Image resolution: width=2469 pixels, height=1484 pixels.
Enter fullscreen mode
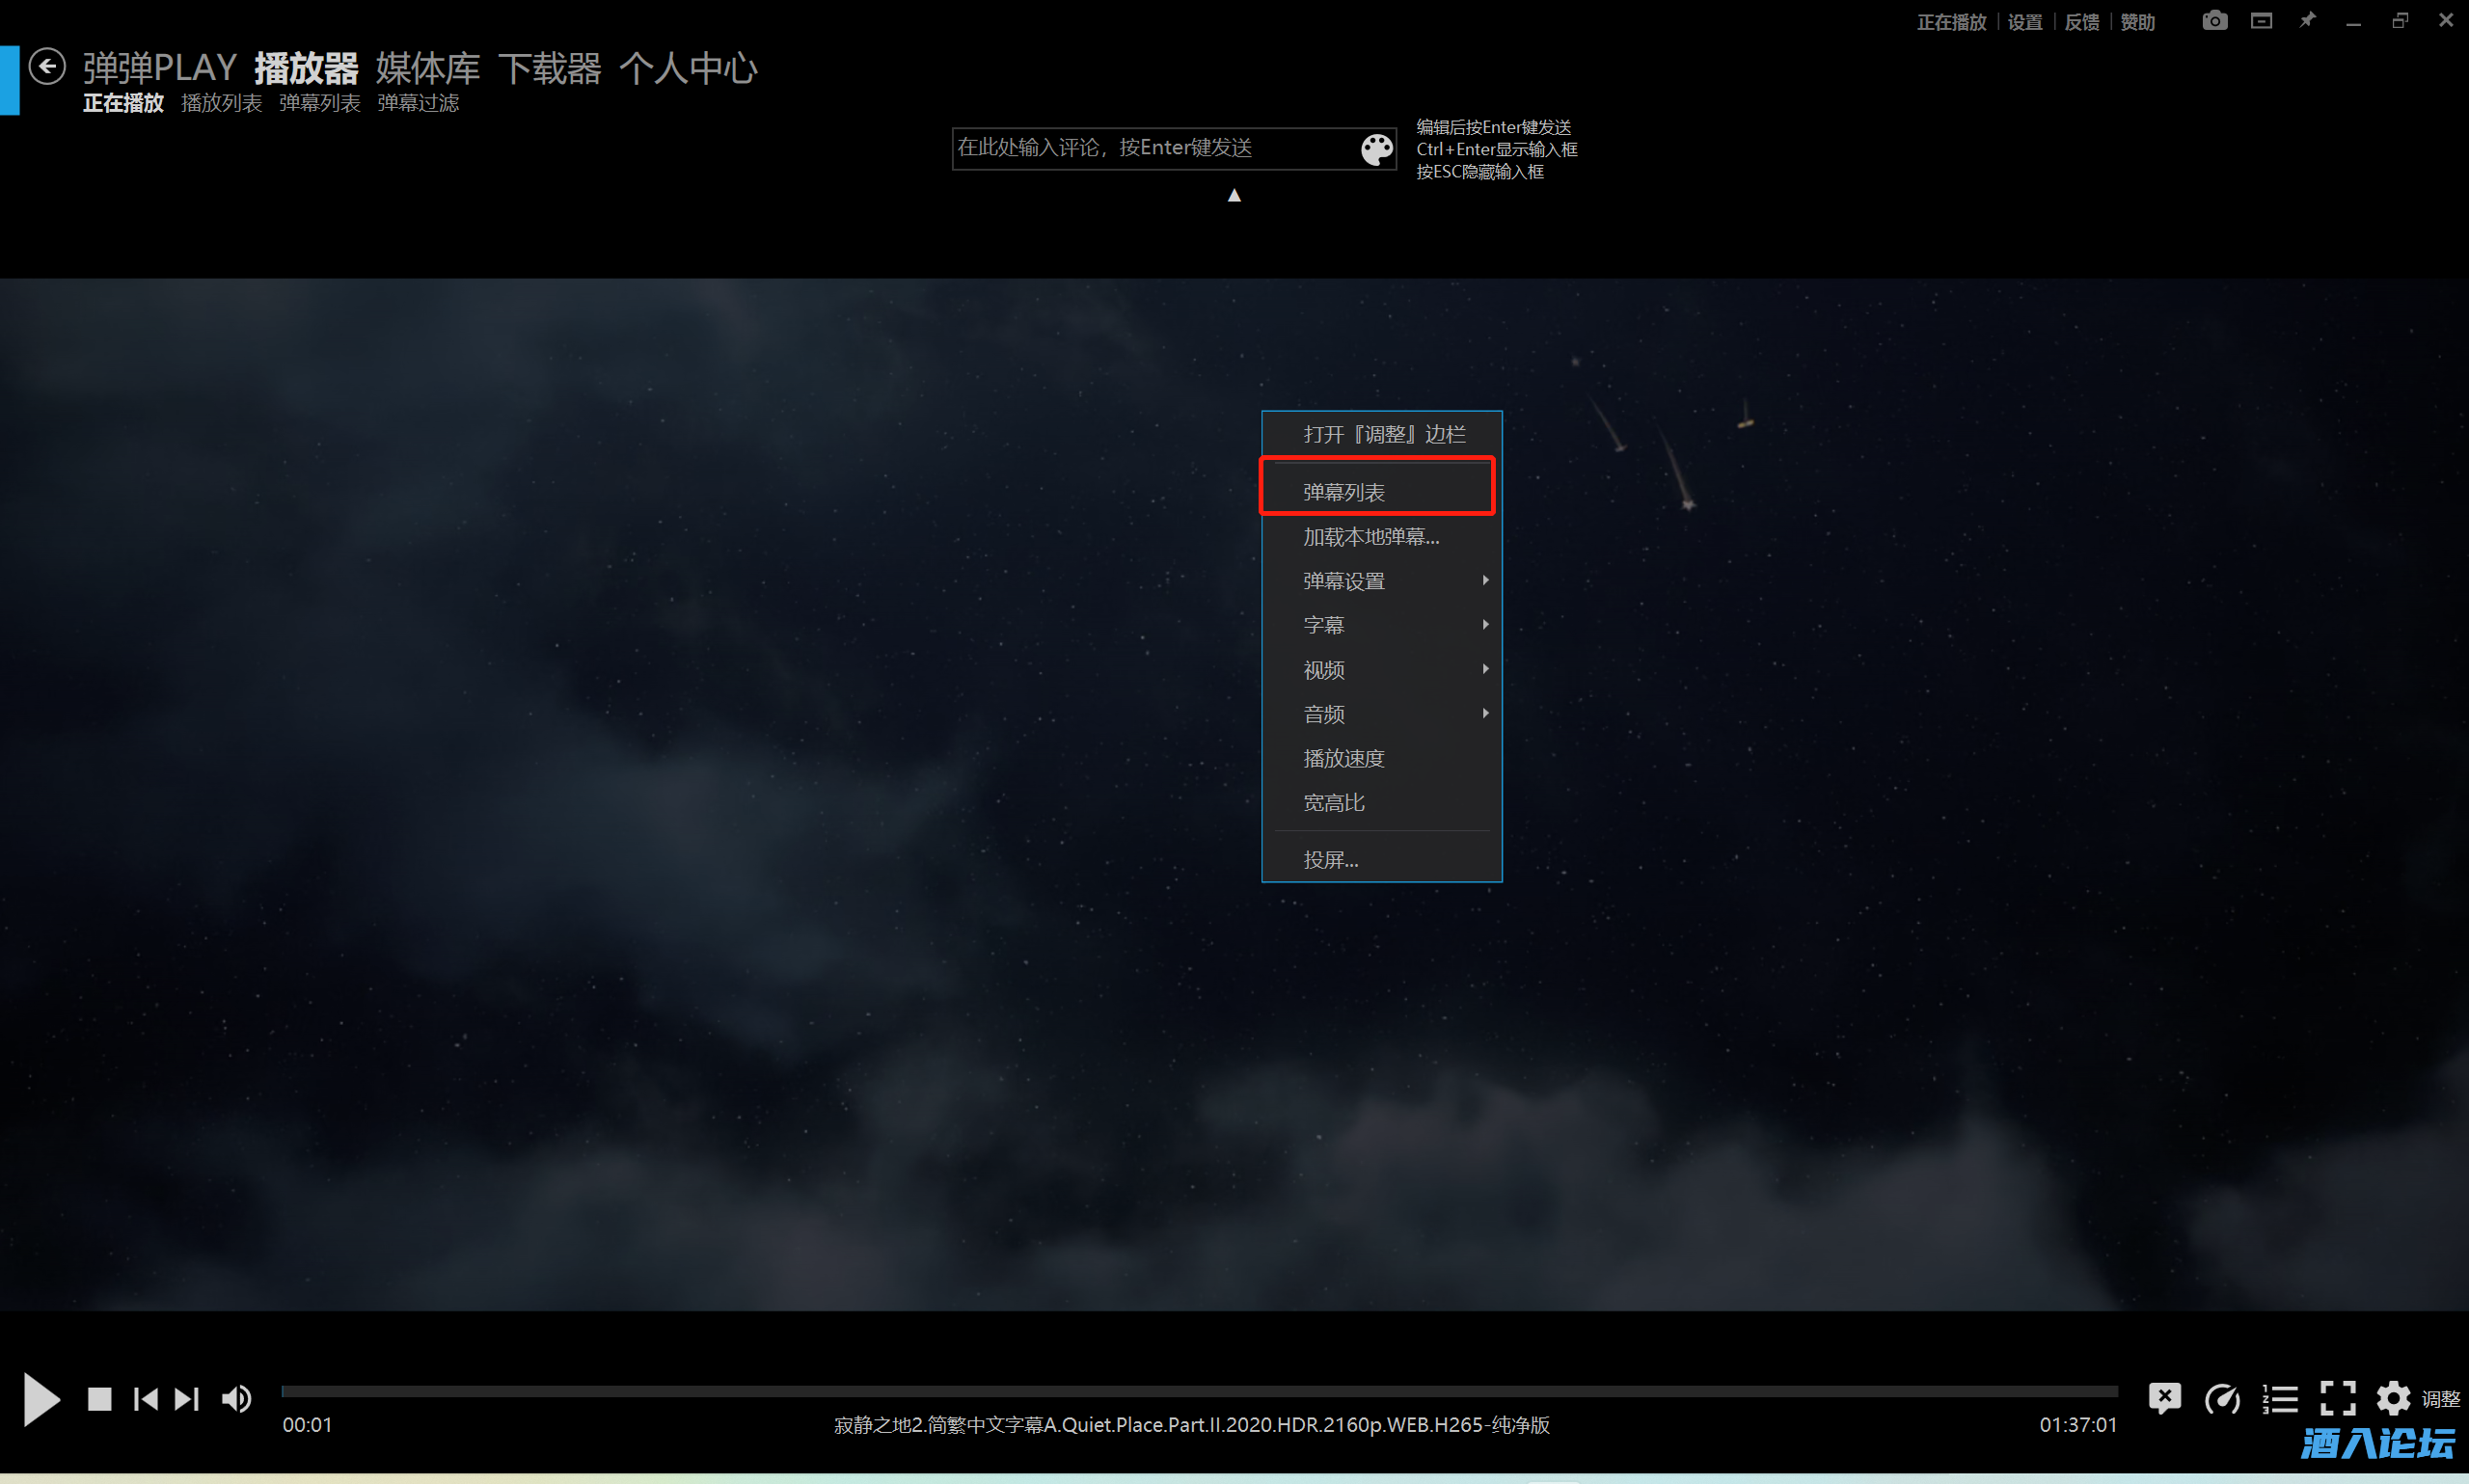tap(2337, 1398)
